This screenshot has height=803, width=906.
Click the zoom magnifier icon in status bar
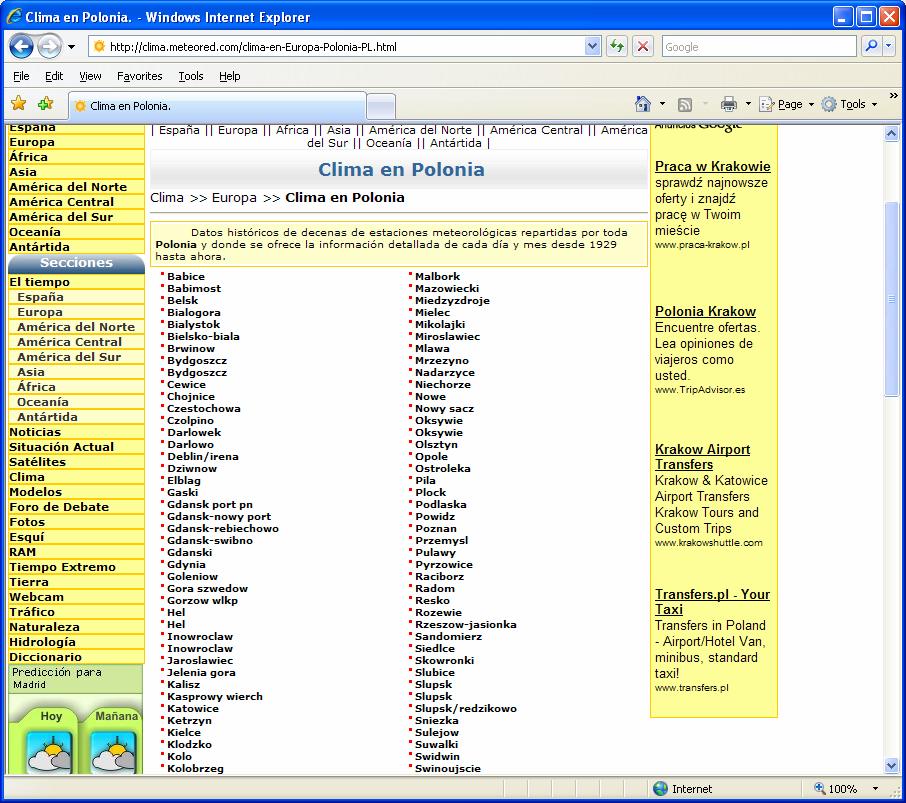tap(819, 788)
